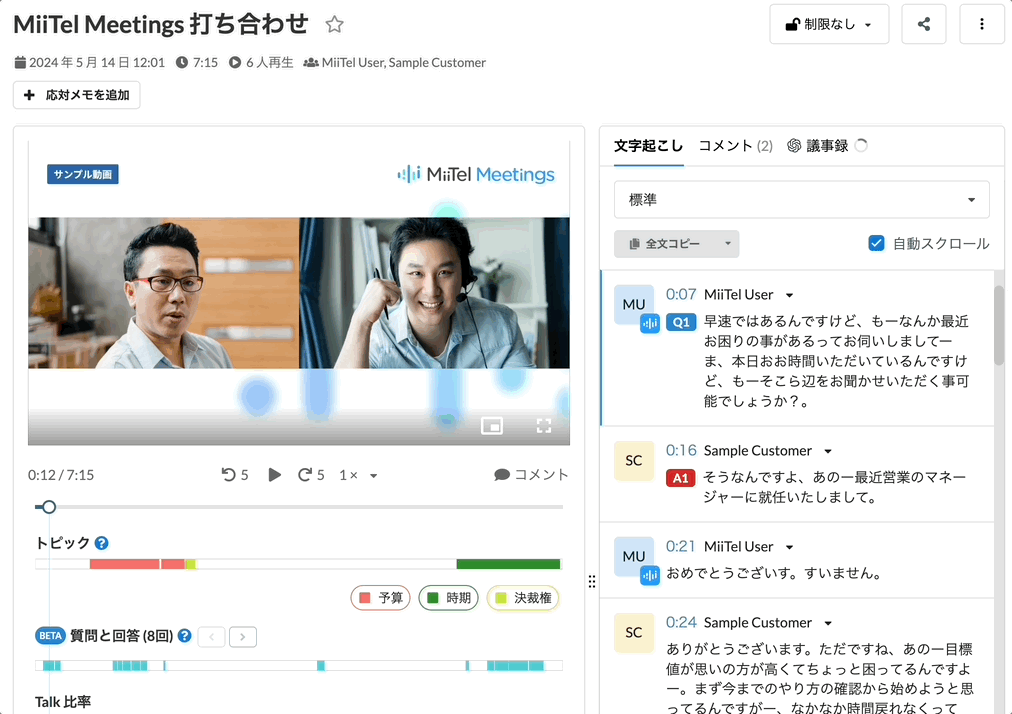
Task: Jump to the 0:07 transcript timestamp
Action: click(681, 294)
